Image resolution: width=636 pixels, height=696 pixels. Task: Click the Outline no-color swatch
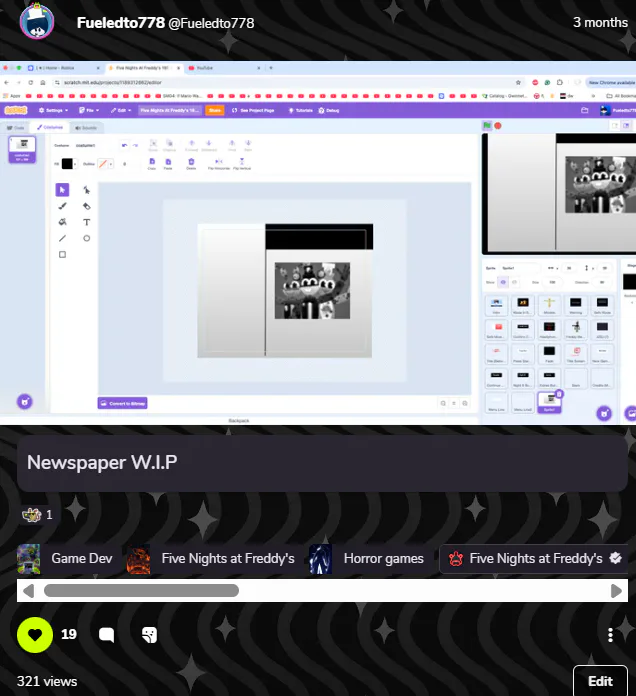pyautogui.click(x=103, y=164)
